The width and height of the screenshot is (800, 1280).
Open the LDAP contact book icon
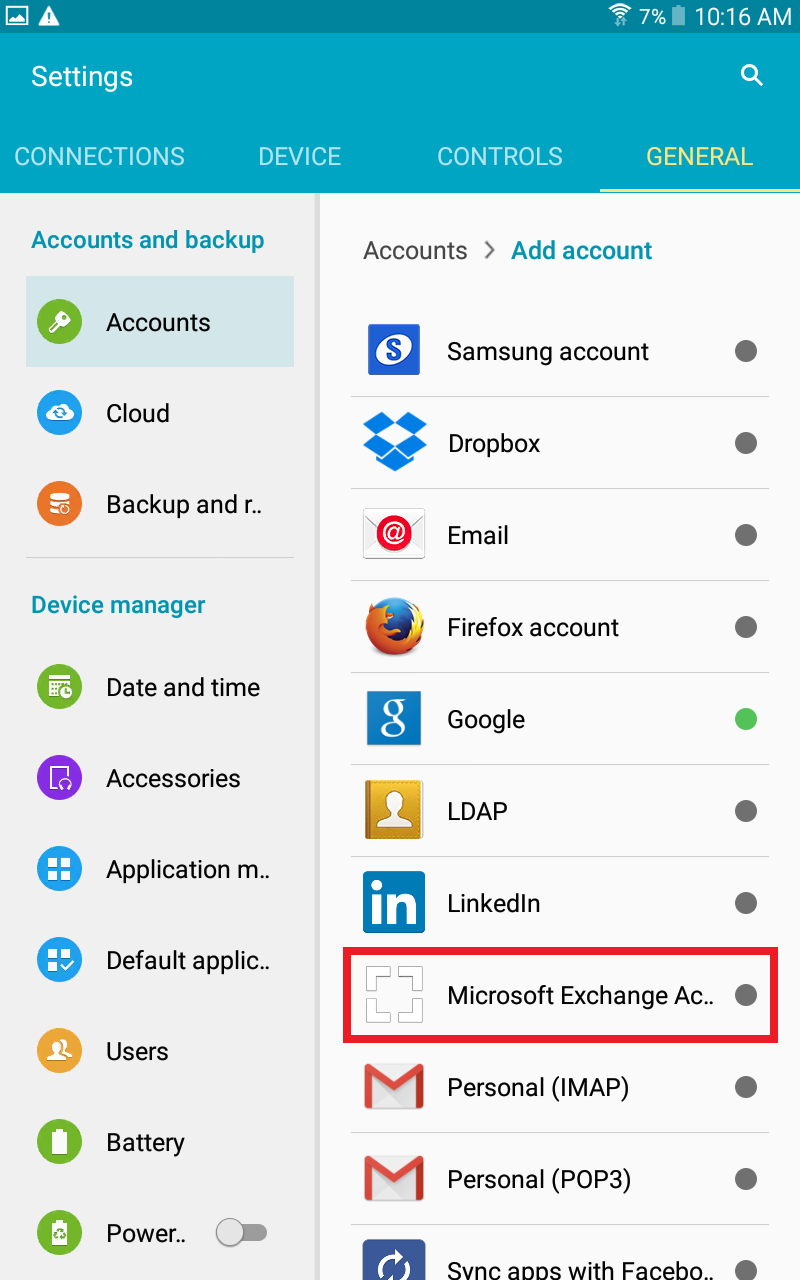(394, 810)
